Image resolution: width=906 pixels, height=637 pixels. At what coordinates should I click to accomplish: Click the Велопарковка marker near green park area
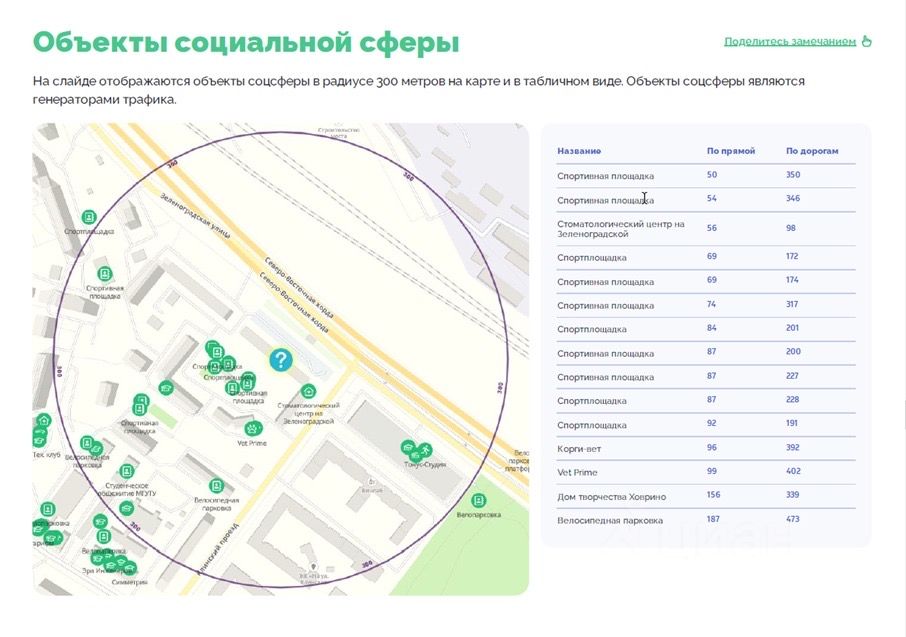pos(478,500)
